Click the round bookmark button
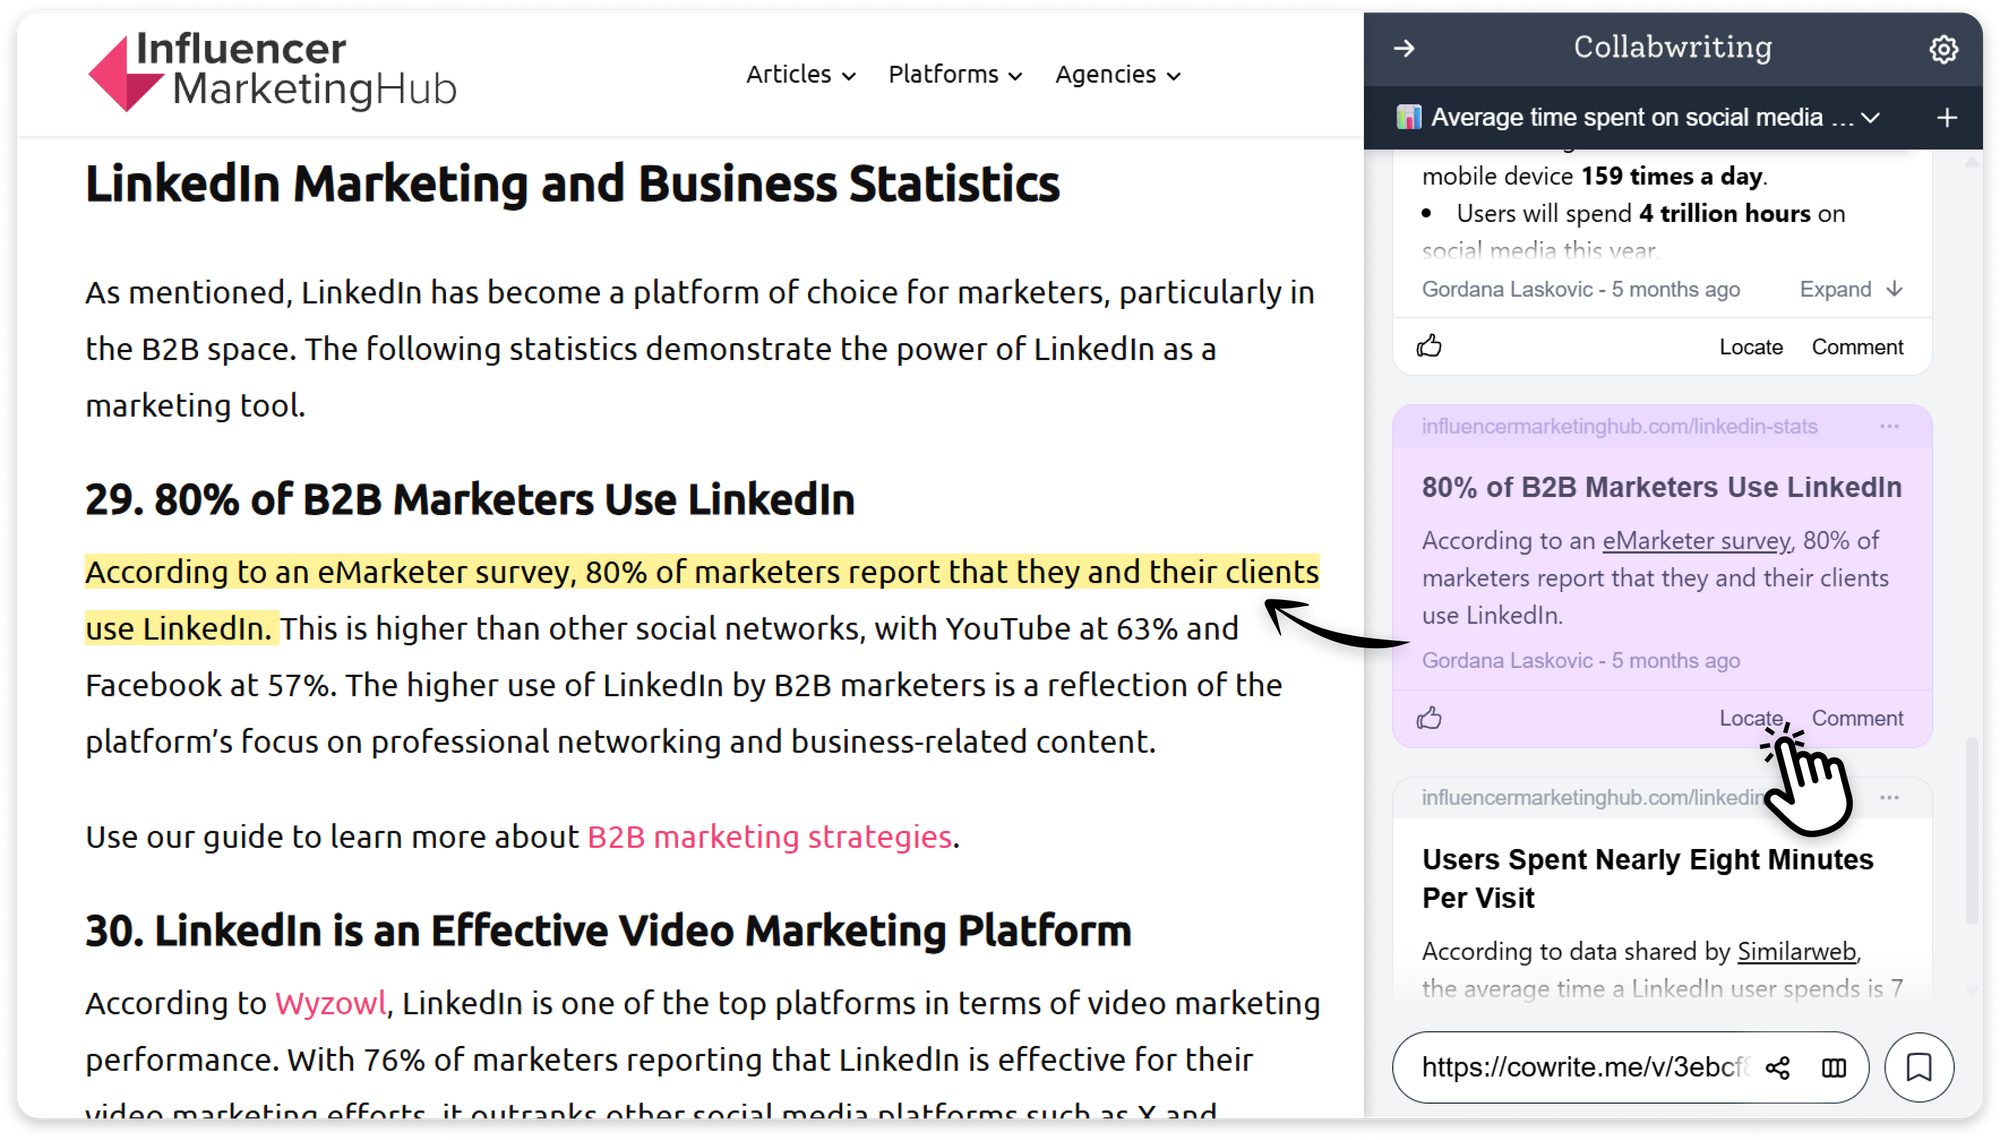This screenshot has height=1140, width=2000. coord(1918,1067)
